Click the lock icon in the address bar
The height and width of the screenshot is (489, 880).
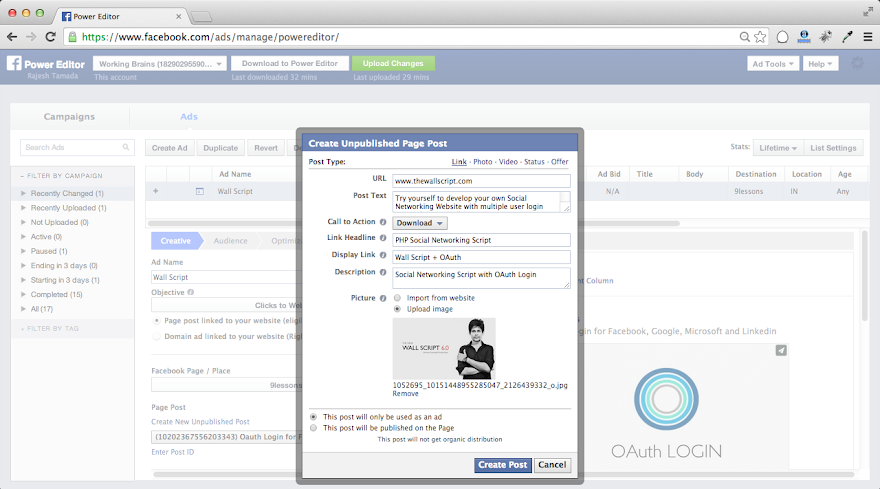(72, 37)
